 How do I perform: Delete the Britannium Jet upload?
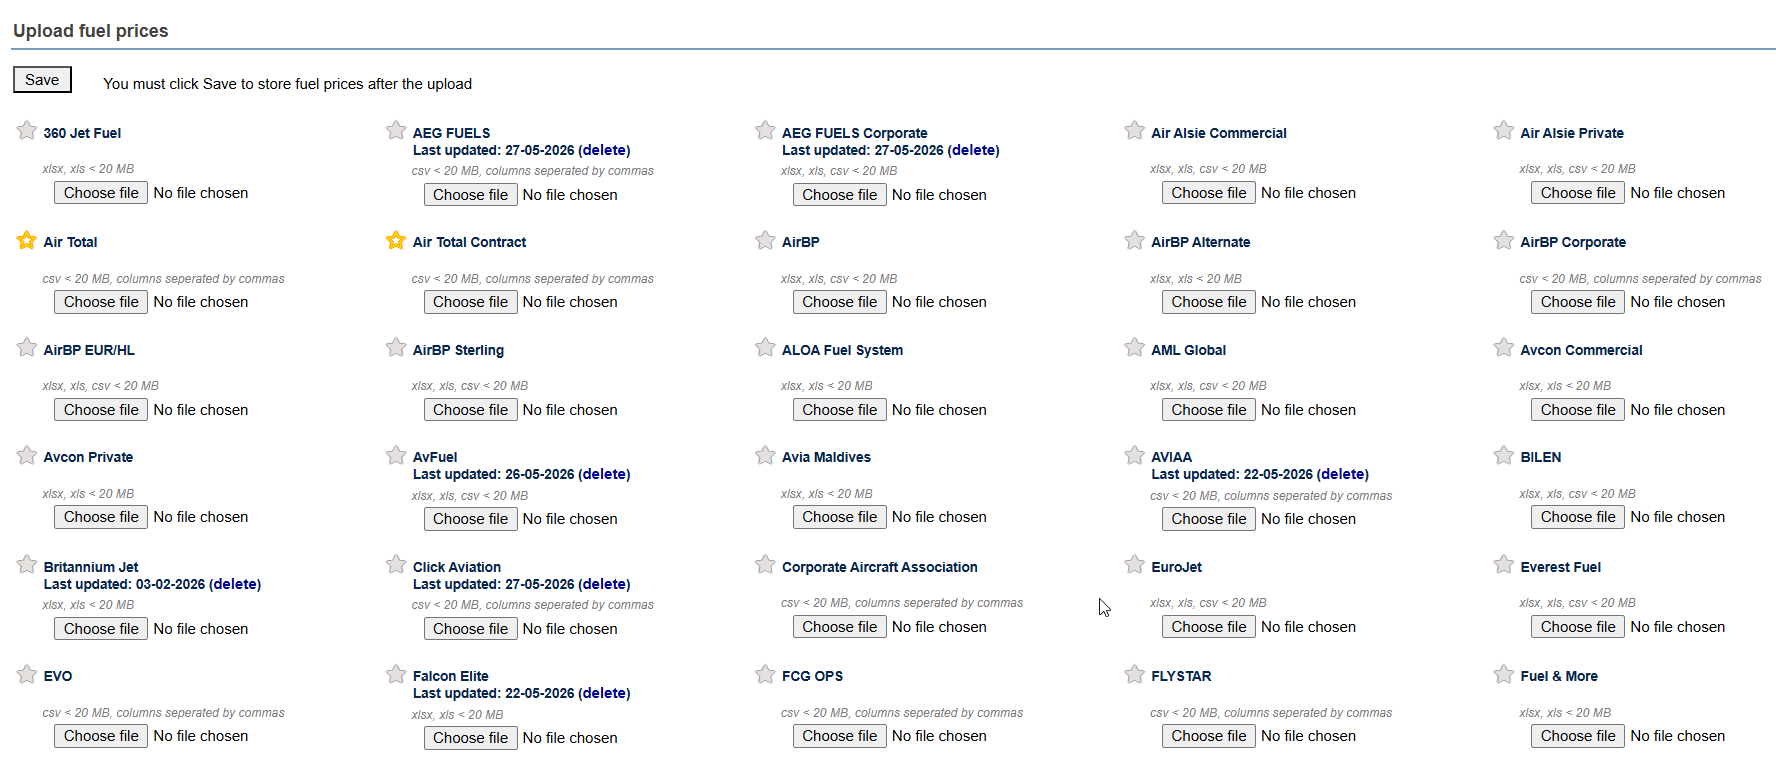click(x=235, y=584)
